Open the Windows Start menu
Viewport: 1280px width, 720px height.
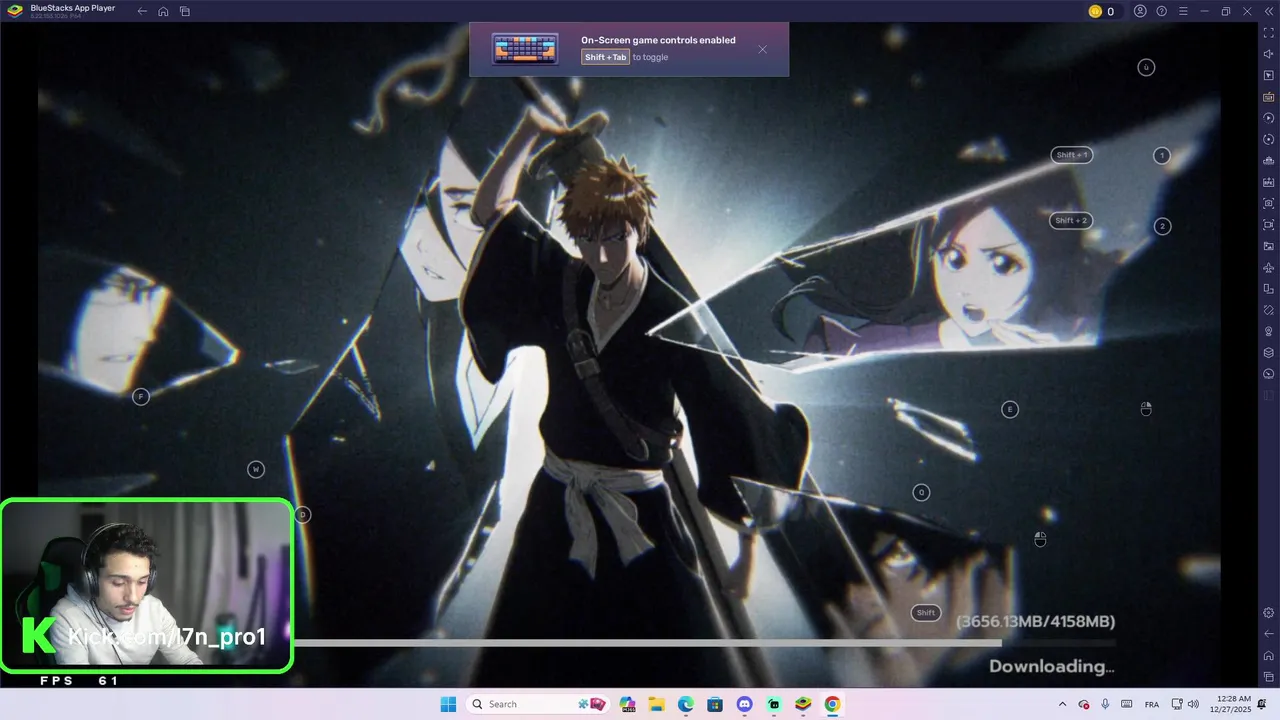pyautogui.click(x=448, y=704)
